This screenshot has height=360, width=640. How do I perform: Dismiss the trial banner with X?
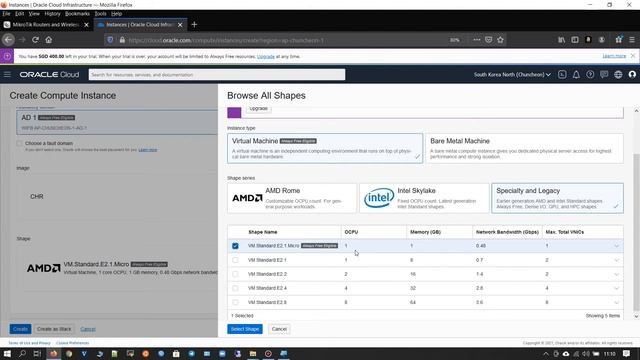click(x=633, y=56)
